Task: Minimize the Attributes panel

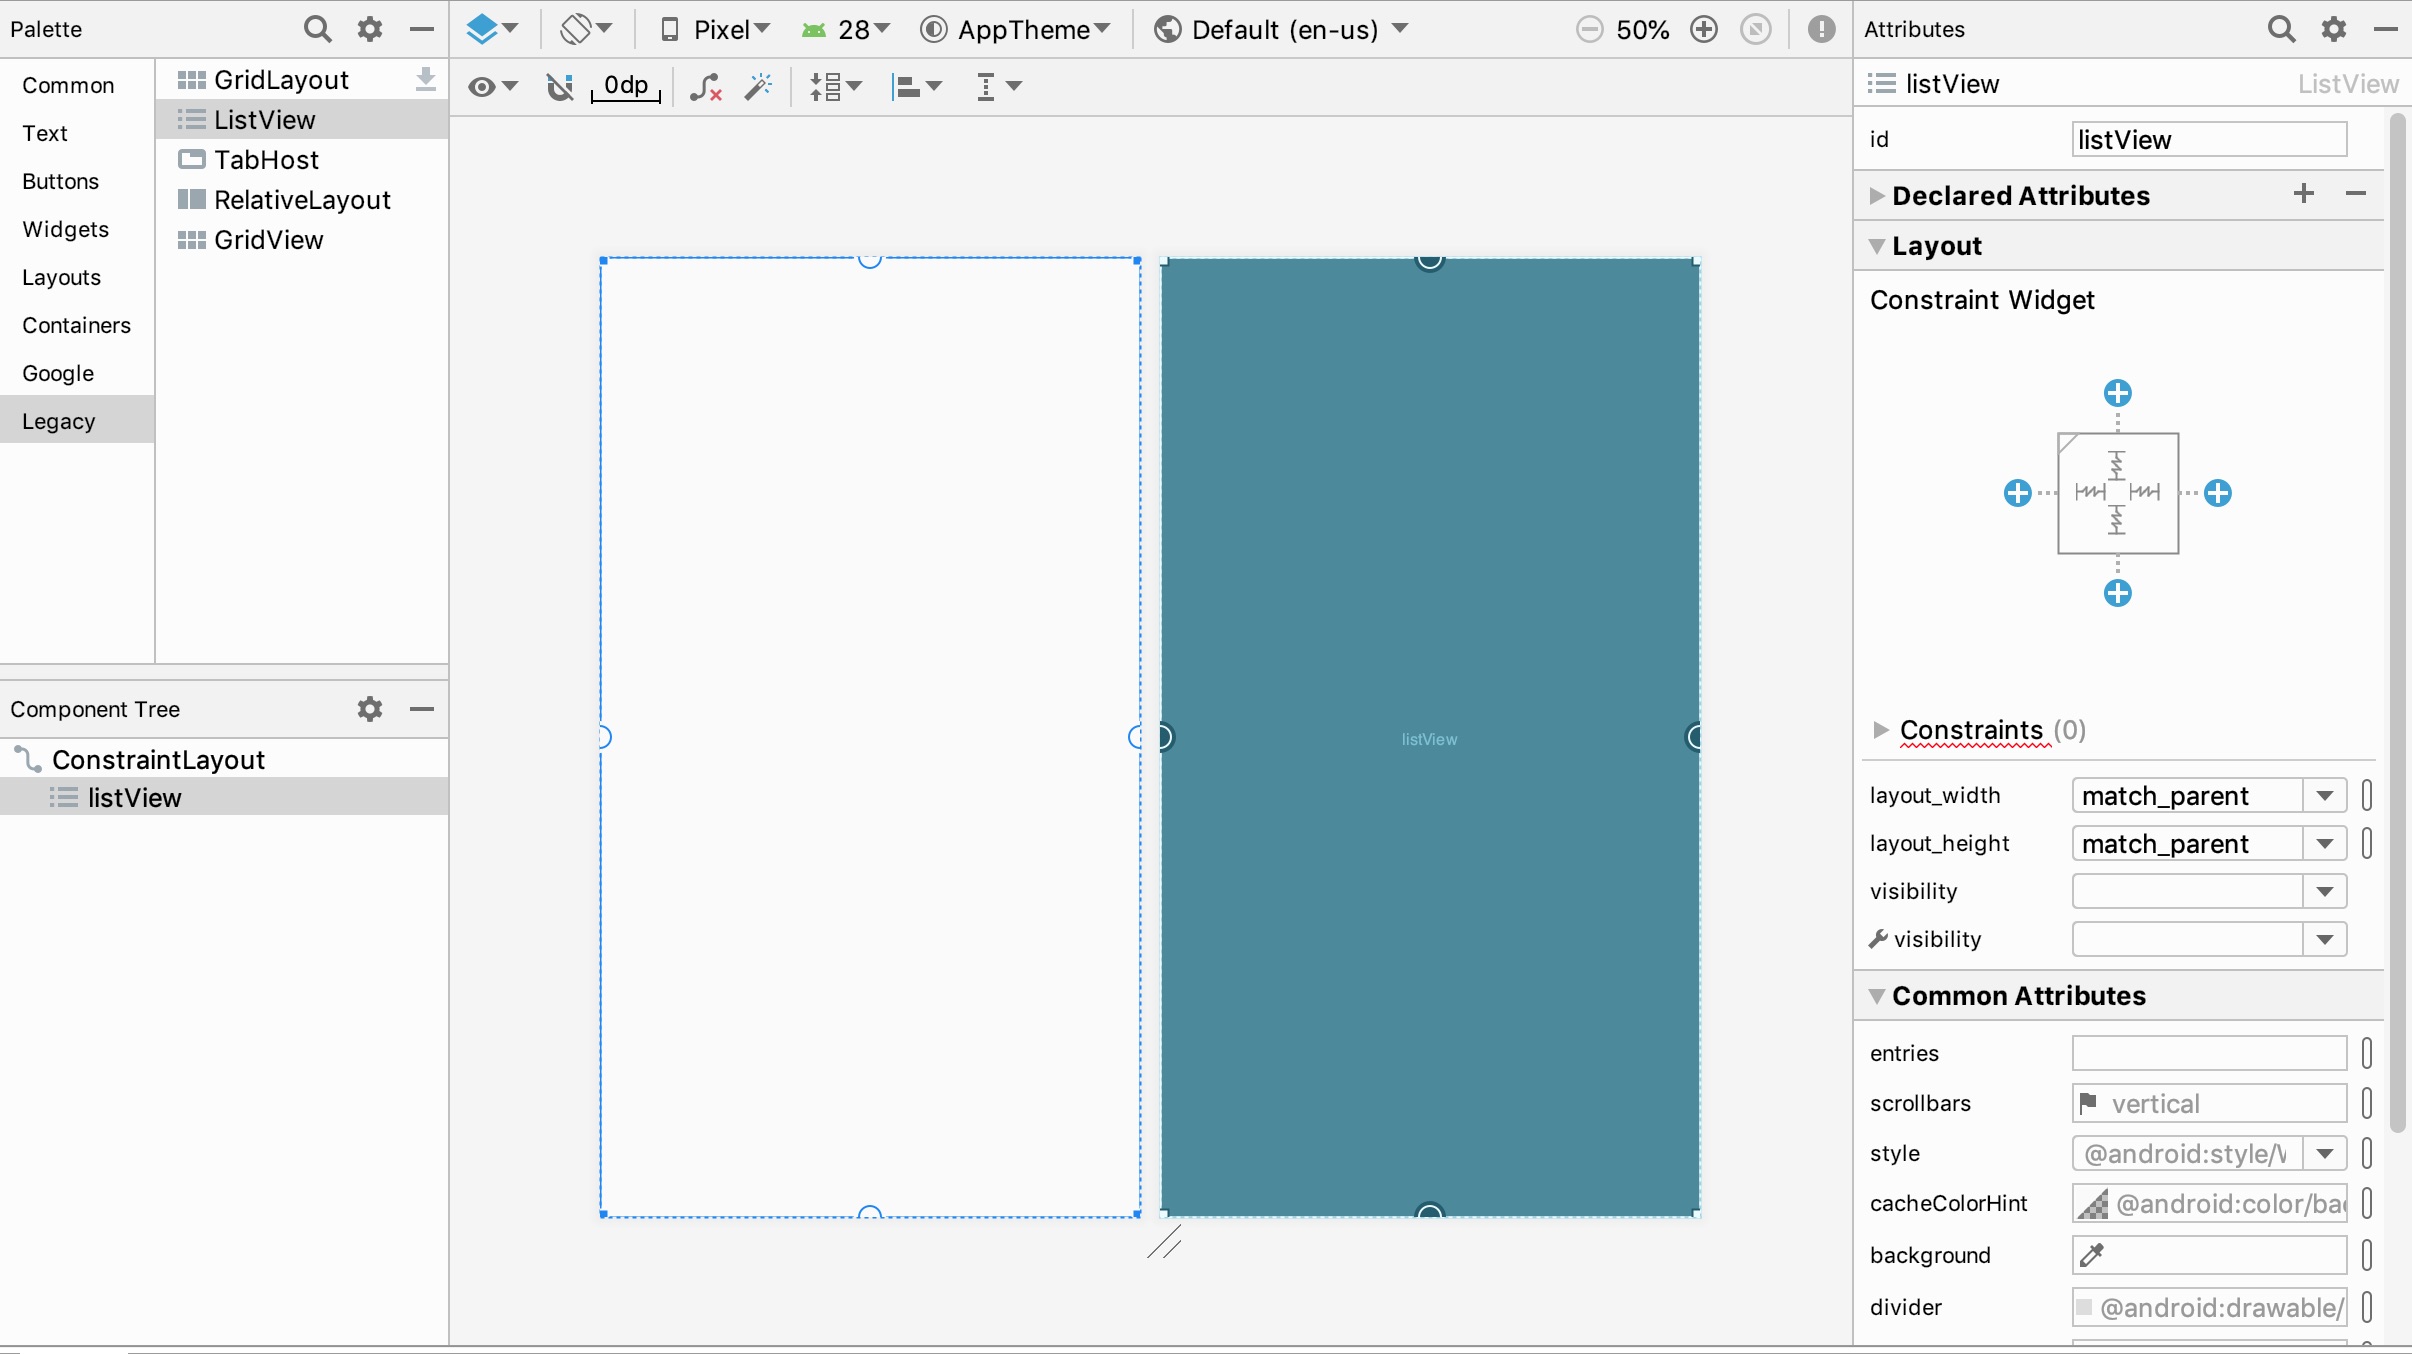Action: click(2386, 29)
